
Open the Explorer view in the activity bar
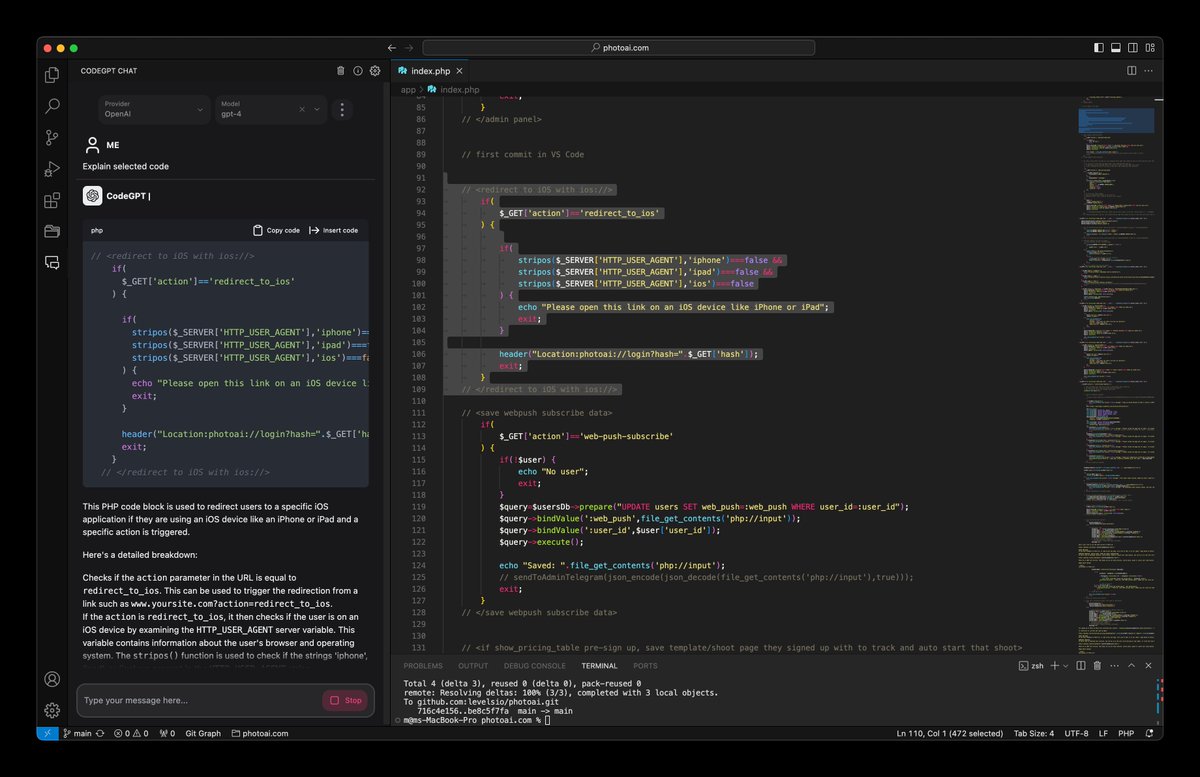coord(52,74)
